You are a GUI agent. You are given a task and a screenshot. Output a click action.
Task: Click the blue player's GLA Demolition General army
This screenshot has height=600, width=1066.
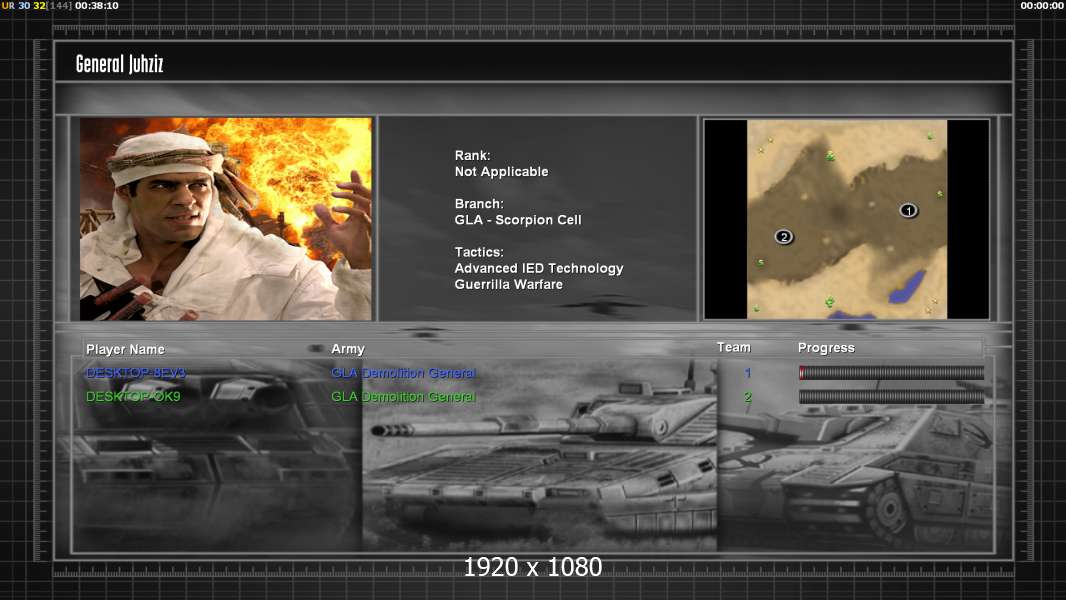click(x=403, y=373)
